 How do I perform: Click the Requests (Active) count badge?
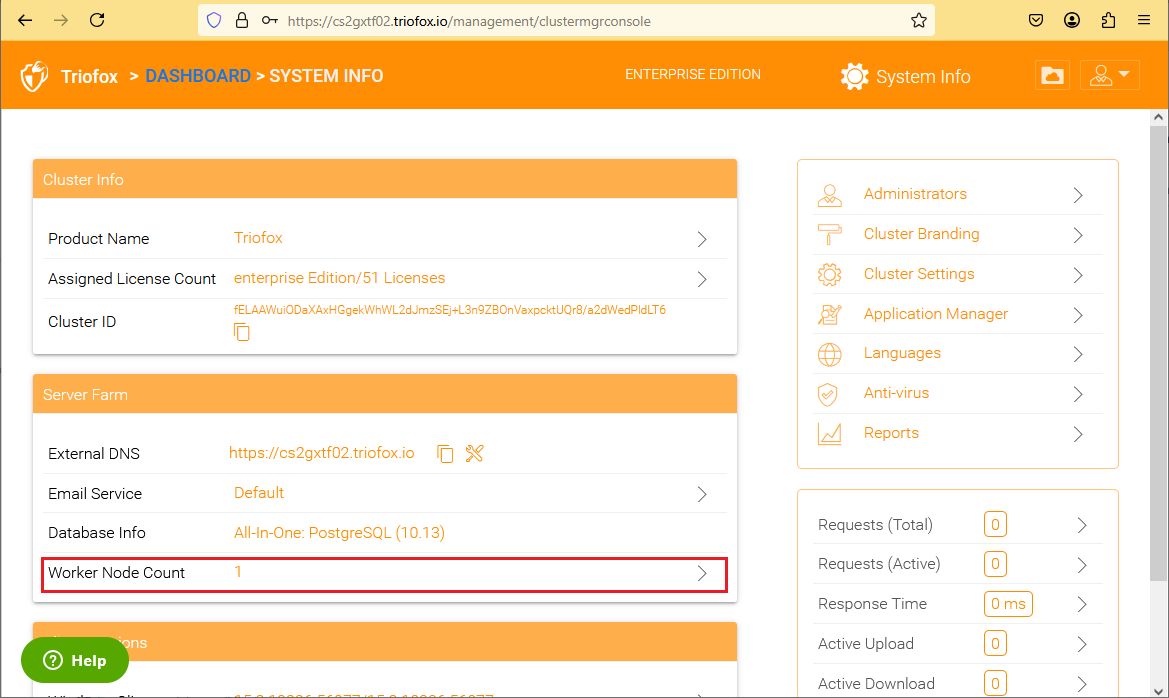pyautogui.click(x=995, y=565)
